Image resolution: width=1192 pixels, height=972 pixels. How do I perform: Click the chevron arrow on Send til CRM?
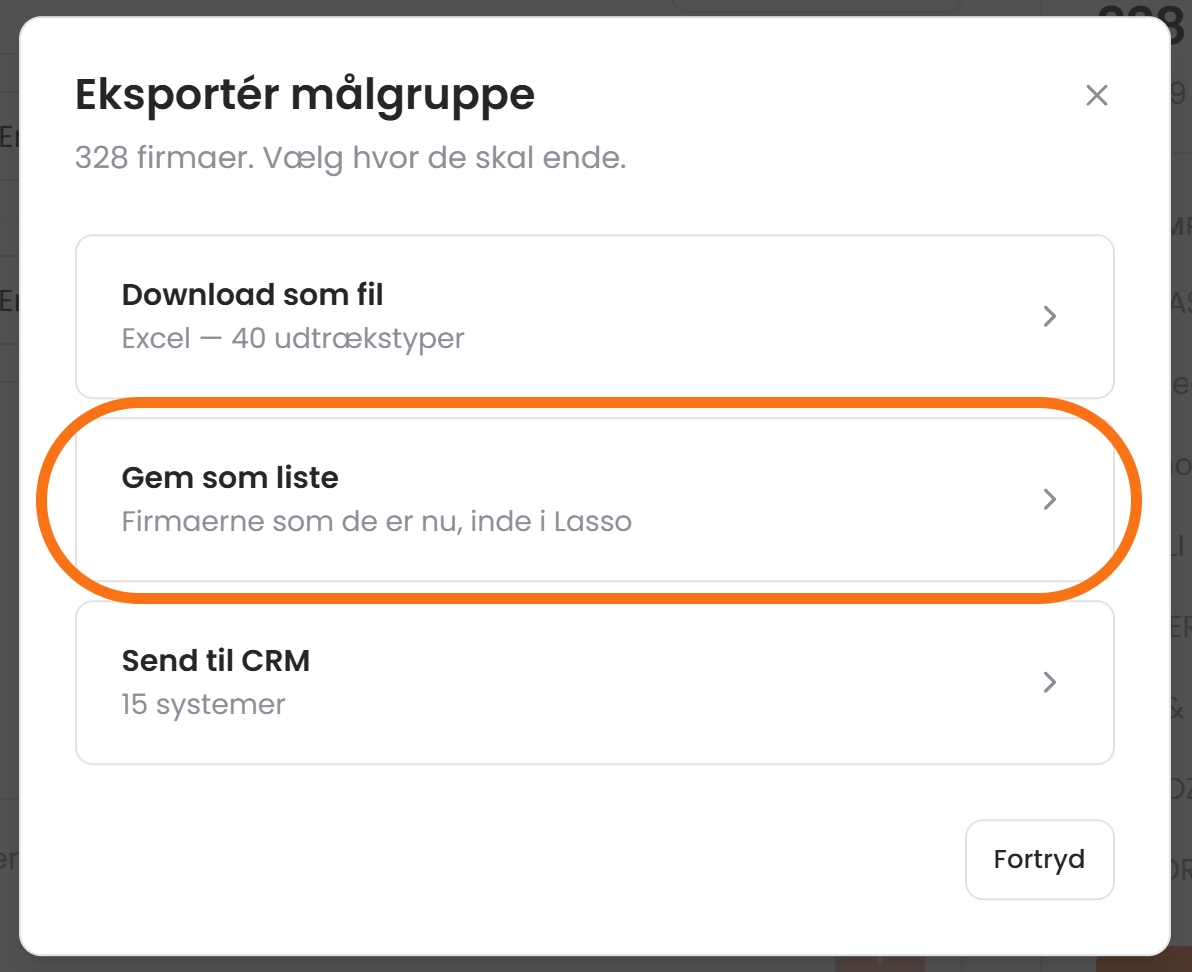pos(1050,682)
